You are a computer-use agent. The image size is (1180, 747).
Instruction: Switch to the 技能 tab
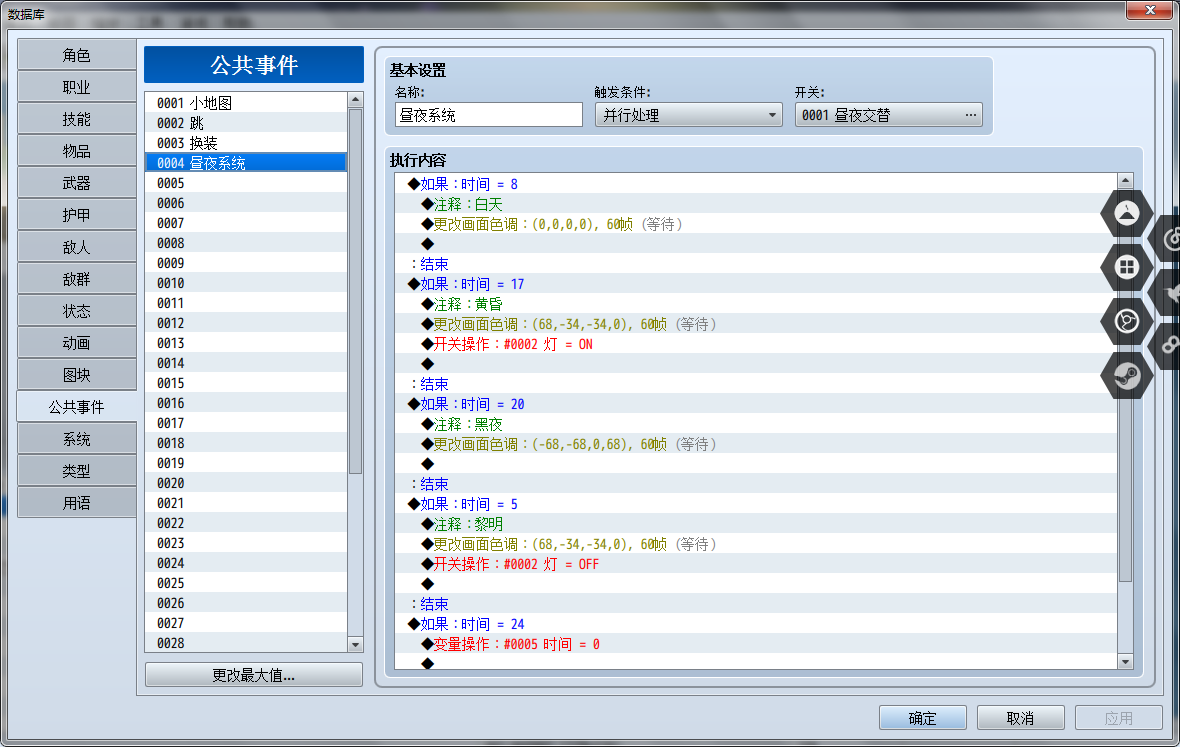tap(76, 120)
